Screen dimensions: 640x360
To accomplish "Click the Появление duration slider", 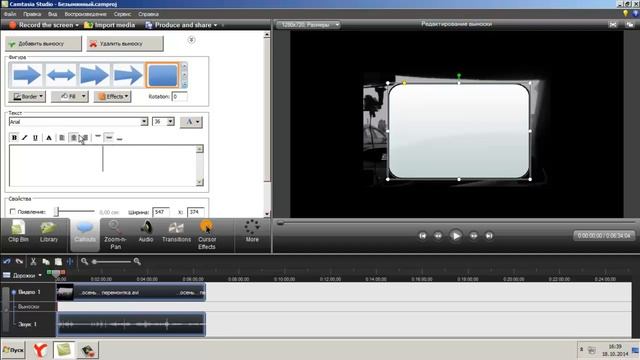I will (75, 211).
